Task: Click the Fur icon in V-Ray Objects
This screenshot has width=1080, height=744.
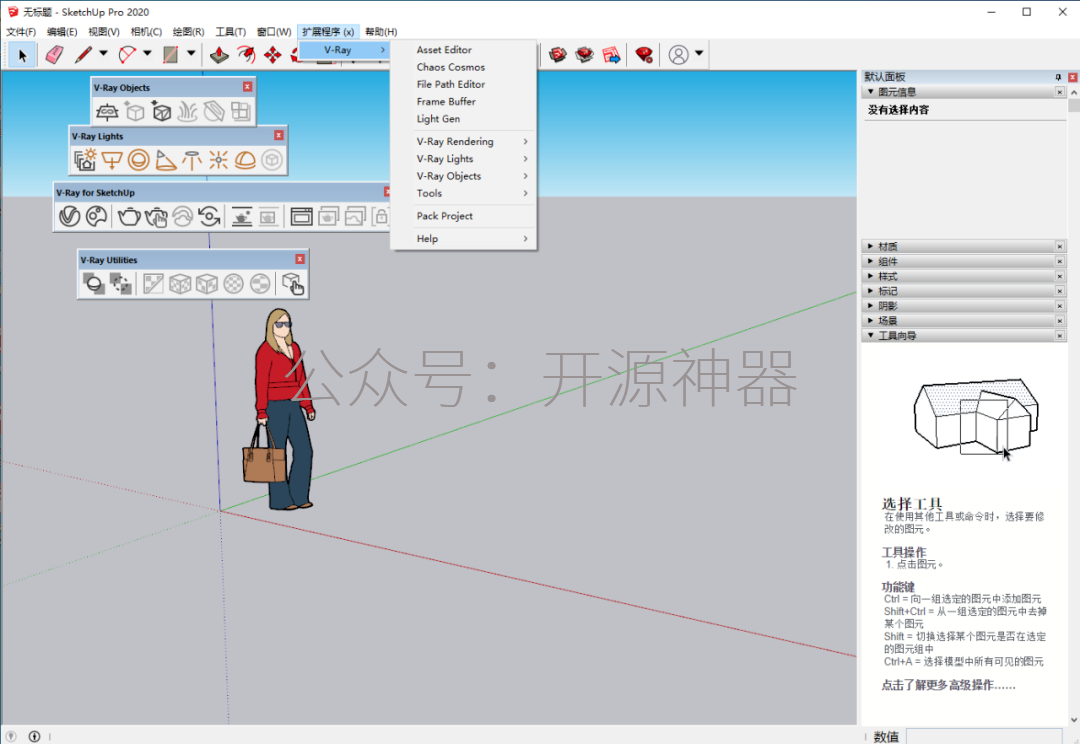Action: (187, 111)
